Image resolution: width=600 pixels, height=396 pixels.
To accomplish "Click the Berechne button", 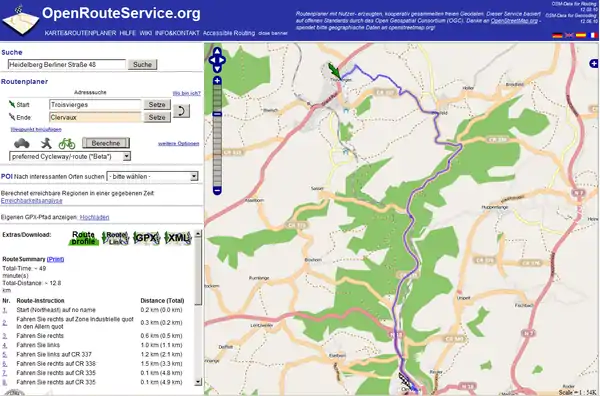I will (x=106, y=143).
